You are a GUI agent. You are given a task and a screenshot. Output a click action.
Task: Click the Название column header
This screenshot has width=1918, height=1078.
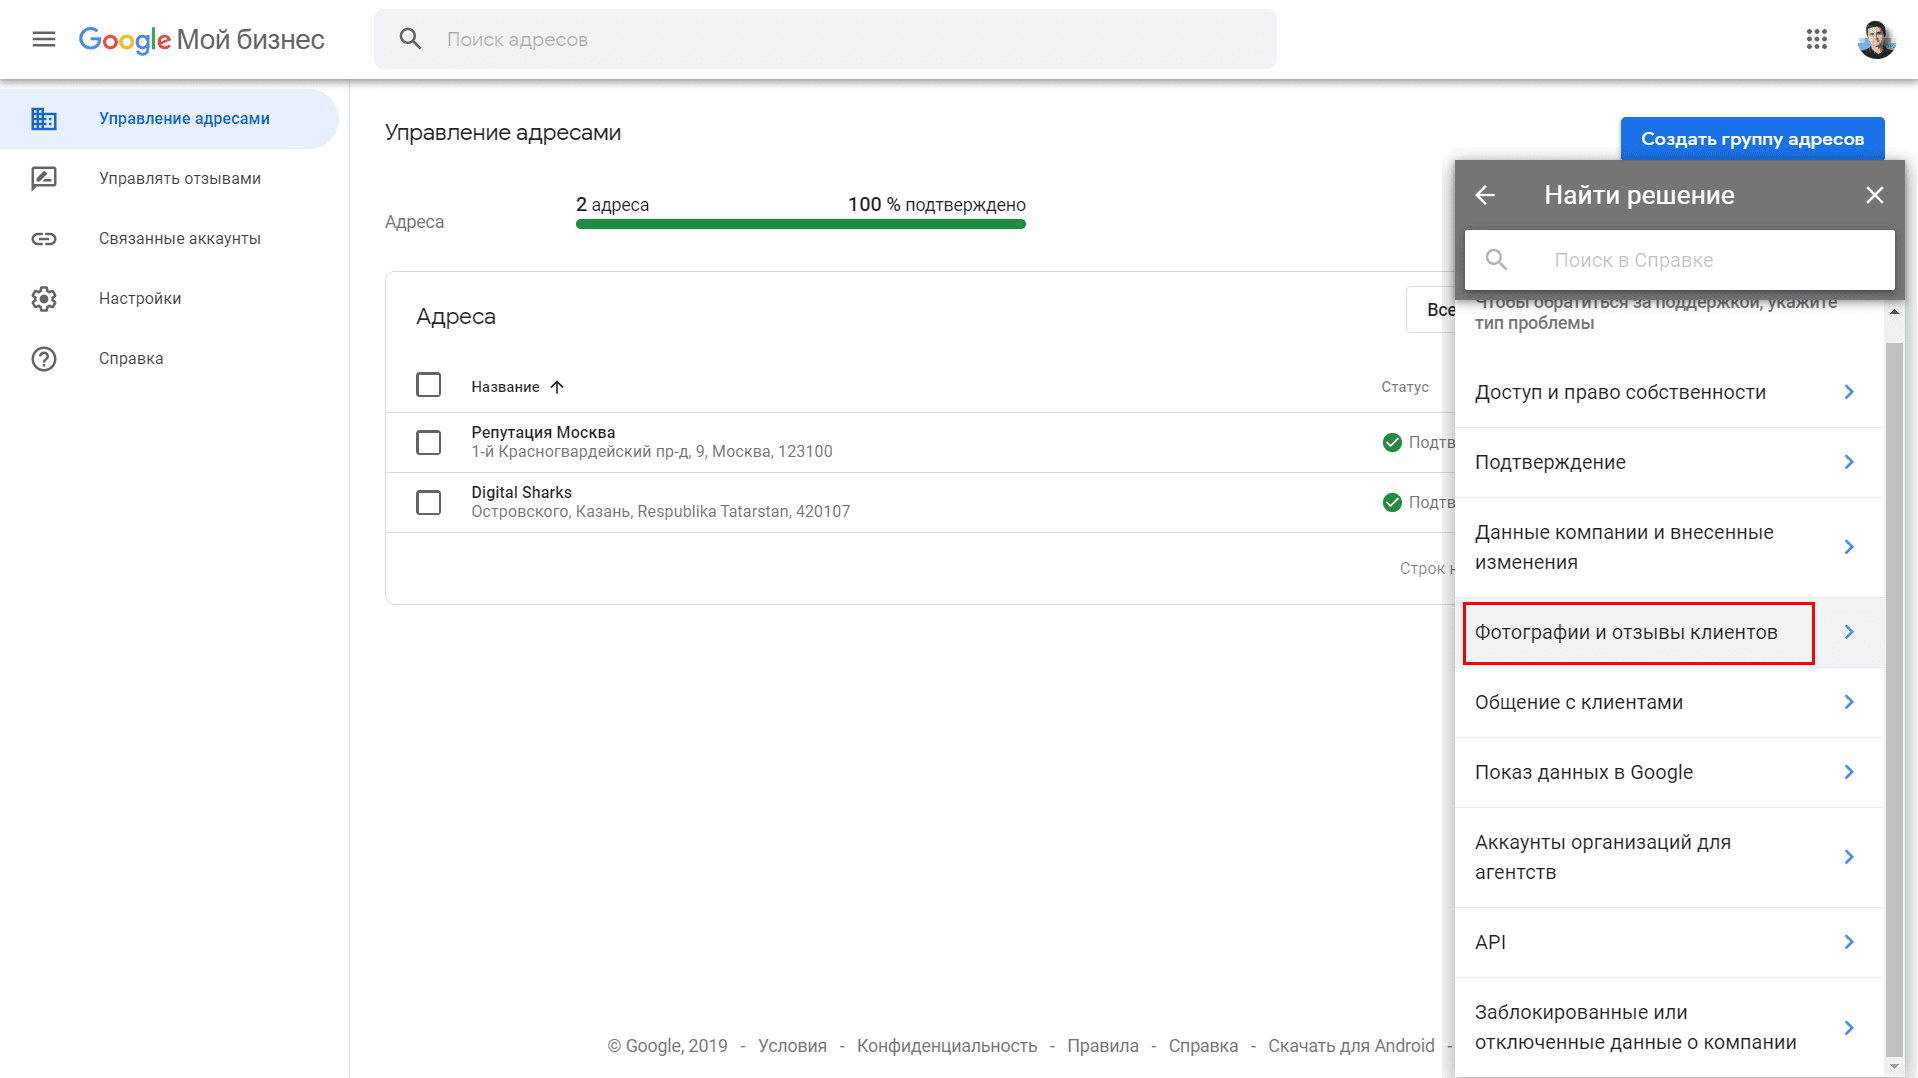pos(505,387)
